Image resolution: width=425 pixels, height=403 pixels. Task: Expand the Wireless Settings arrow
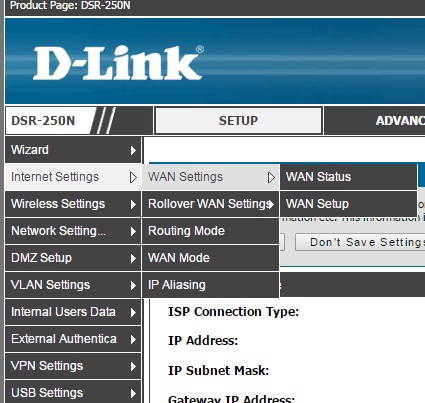click(x=133, y=204)
